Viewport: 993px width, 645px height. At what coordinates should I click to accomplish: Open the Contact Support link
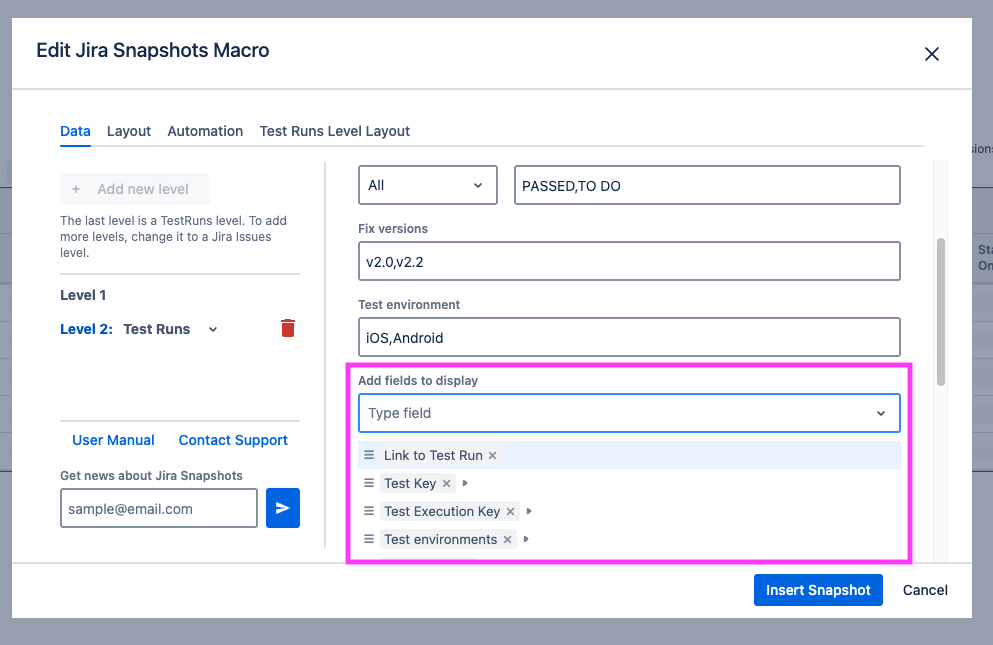(233, 440)
